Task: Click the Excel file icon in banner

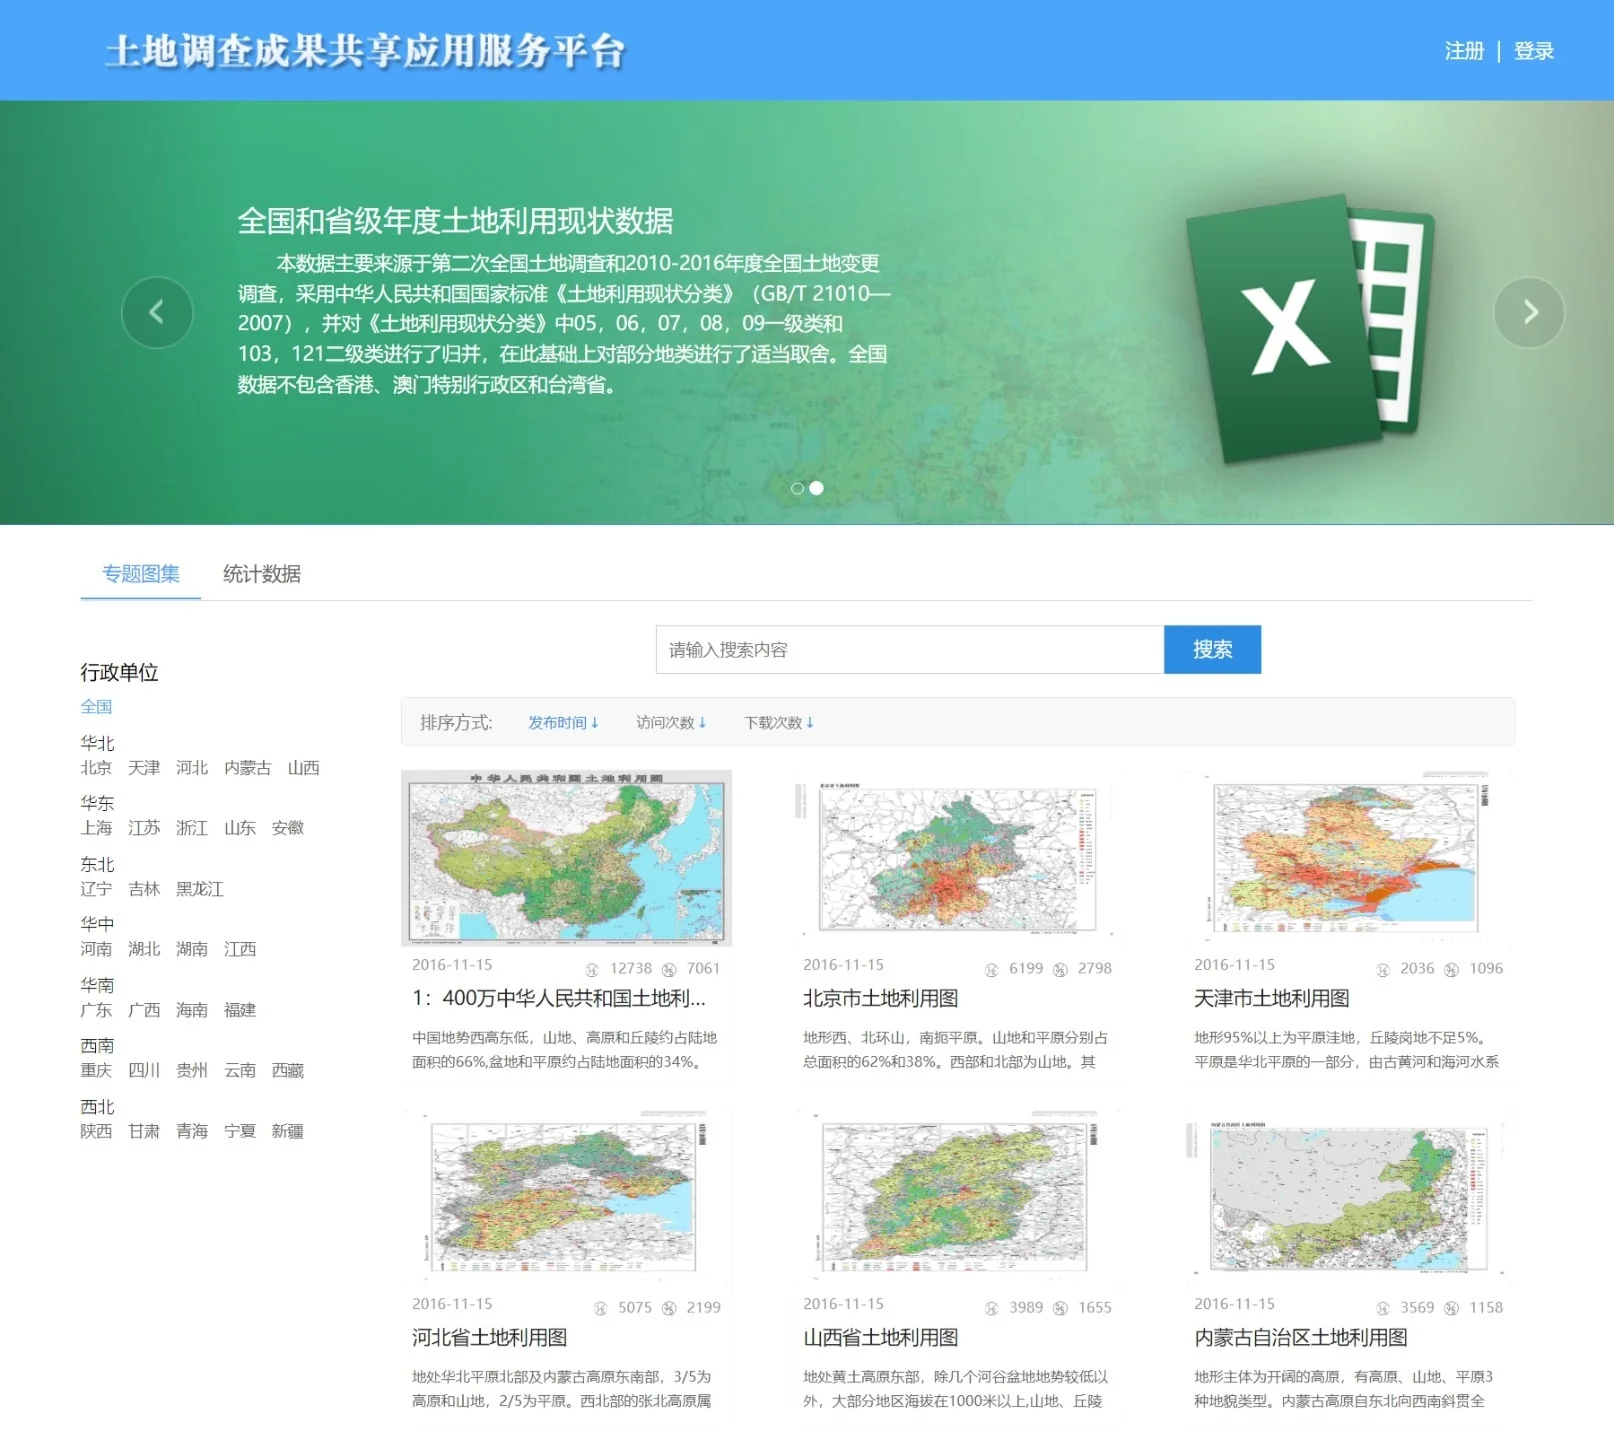Action: [1310, 330]
